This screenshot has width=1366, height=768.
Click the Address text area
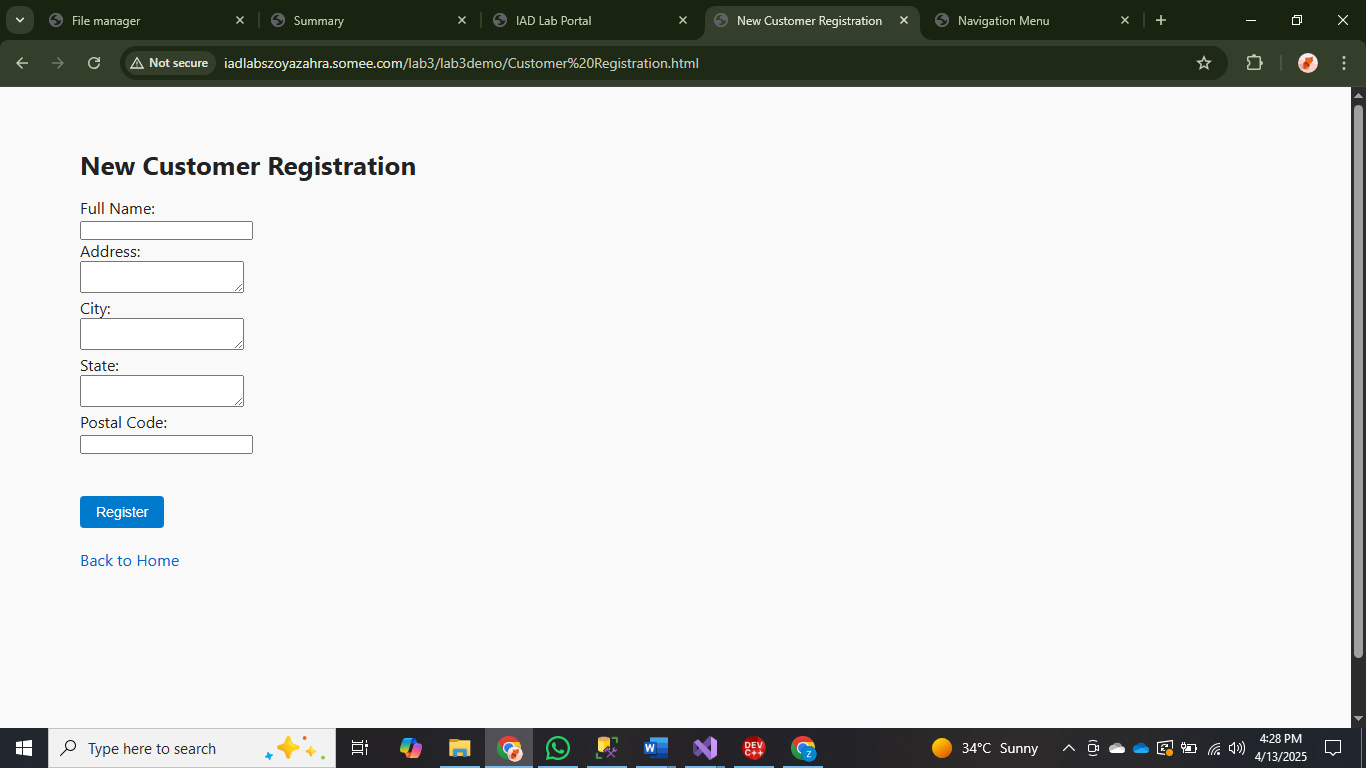point(162,277)
